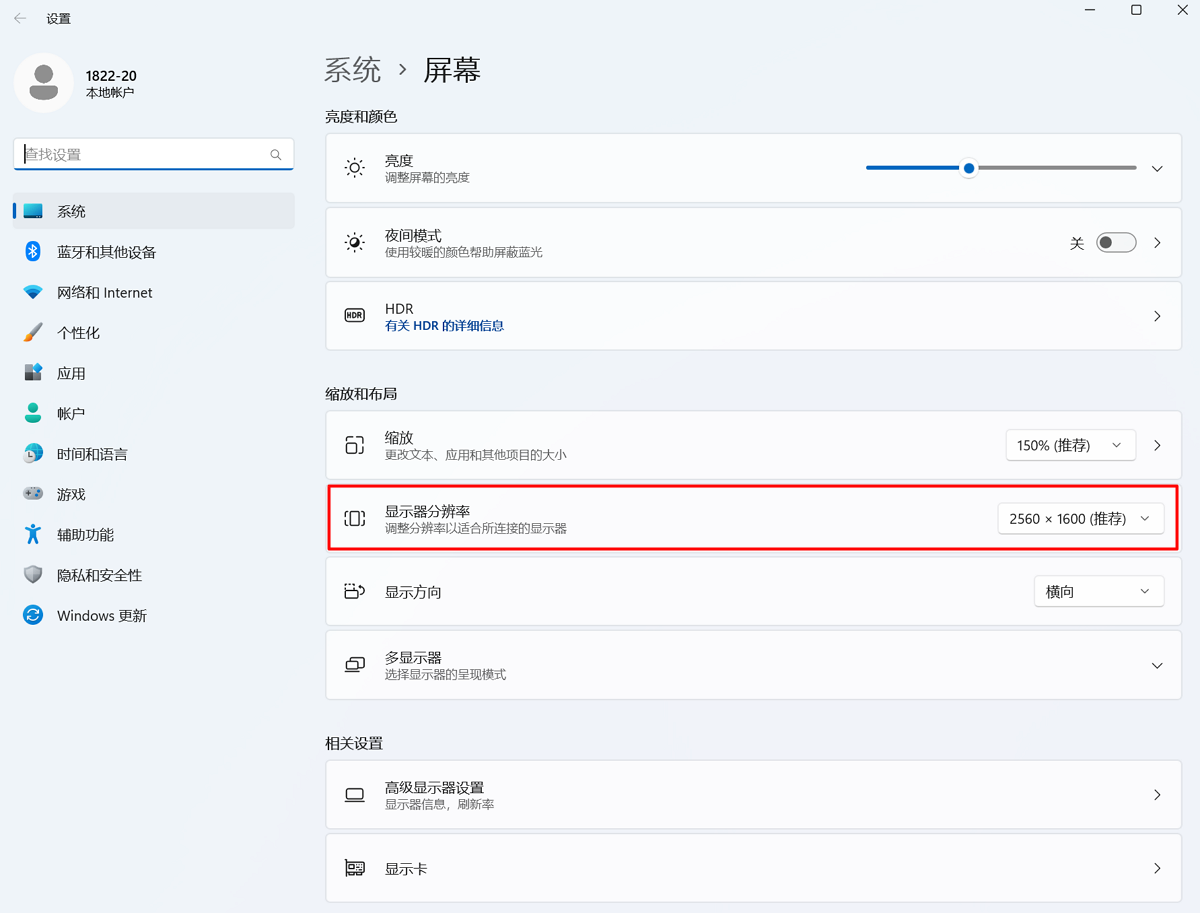Viewport: 1200px width, 913px height.
Task: Click the Bluetooth icon in sidebar
Action: (33, 252)
